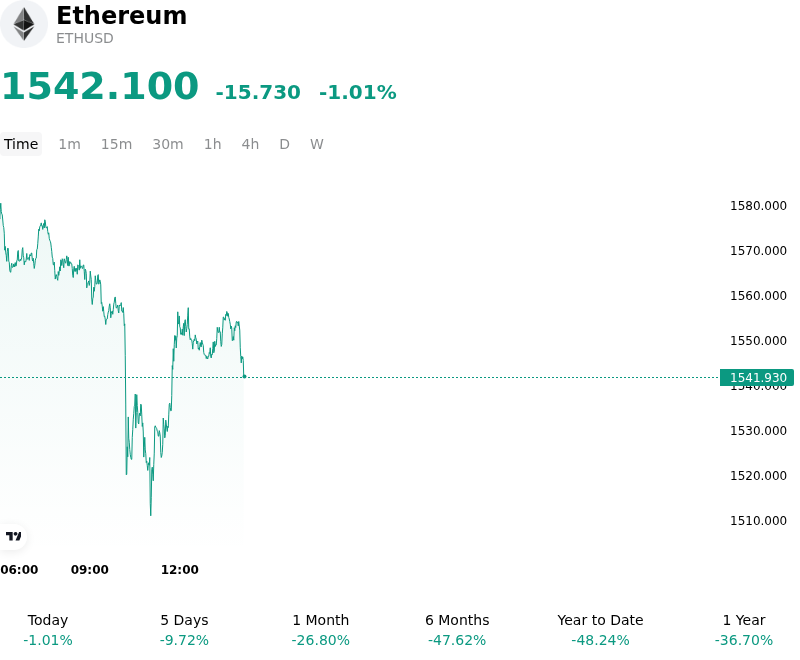Open the TradingView logo badge
This screenshot has width=800, height=660.
point(13,536)
